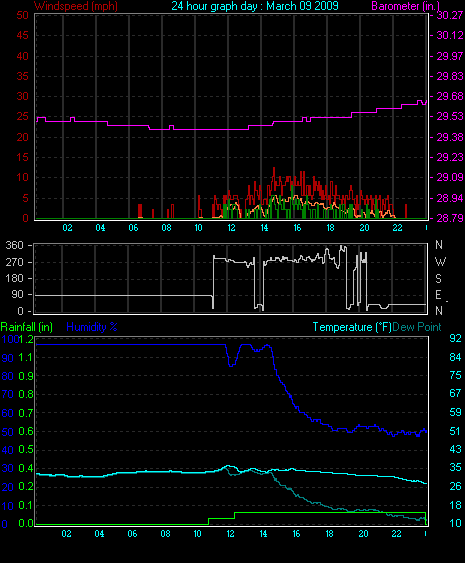The width and height of the screenshot is (465, 563).
Task: Click the 'Dew Point' legend label
Action: pyautogui.click(x=417, y=327)
